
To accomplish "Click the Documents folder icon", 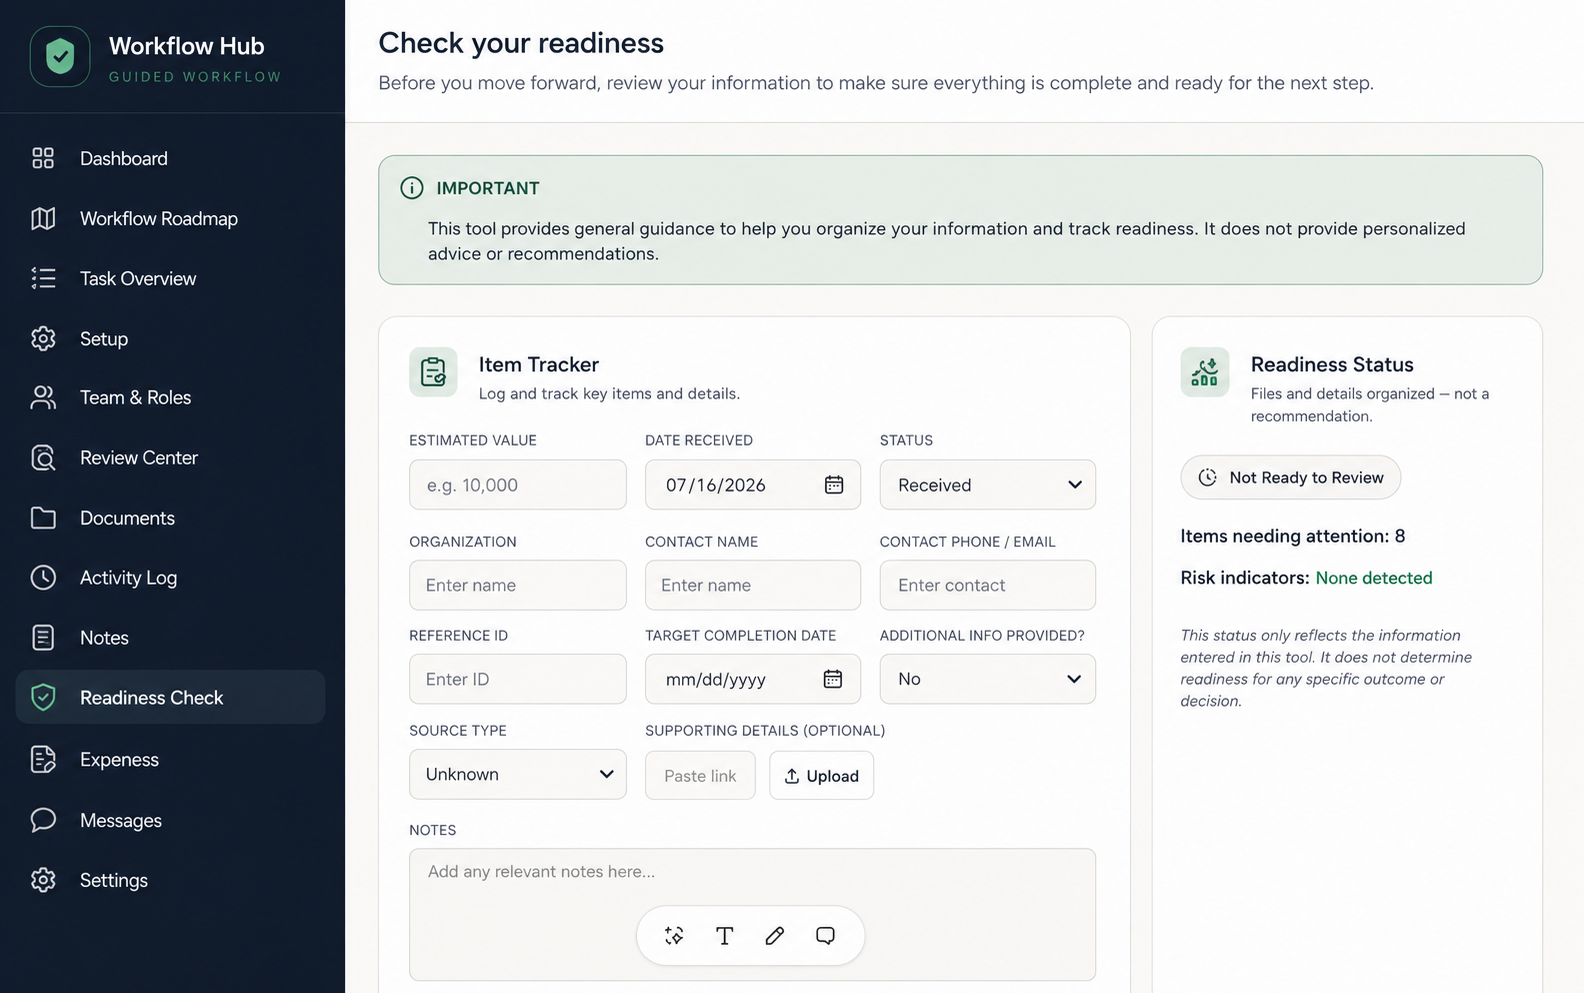I will tap(43, 517).
